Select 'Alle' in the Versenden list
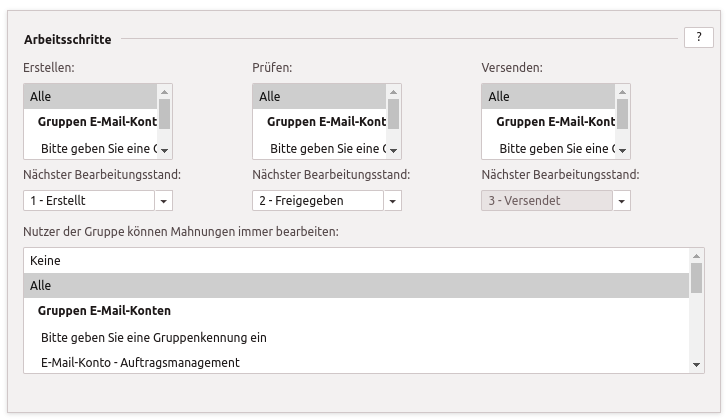The width and height of the screenshot is (727, 420). pyautogui.click(x=548, y=97)
